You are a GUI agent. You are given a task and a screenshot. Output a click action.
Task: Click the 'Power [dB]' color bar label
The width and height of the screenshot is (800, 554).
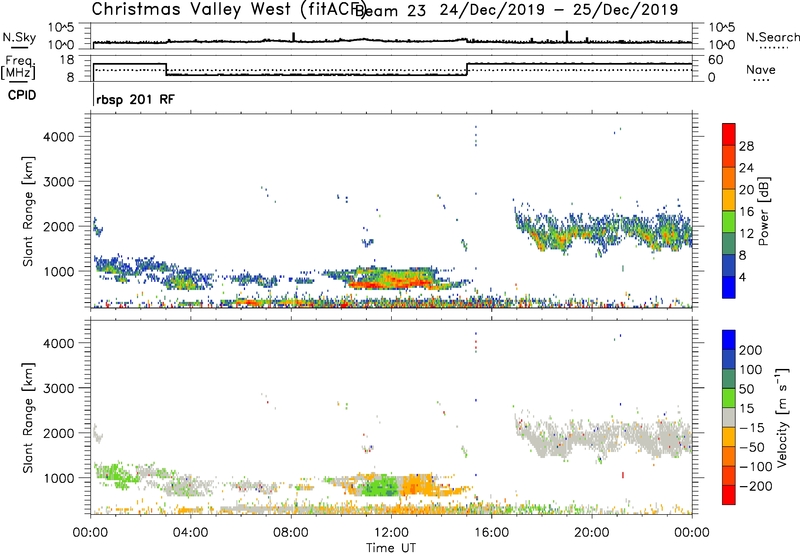click(x=764, y=211)
